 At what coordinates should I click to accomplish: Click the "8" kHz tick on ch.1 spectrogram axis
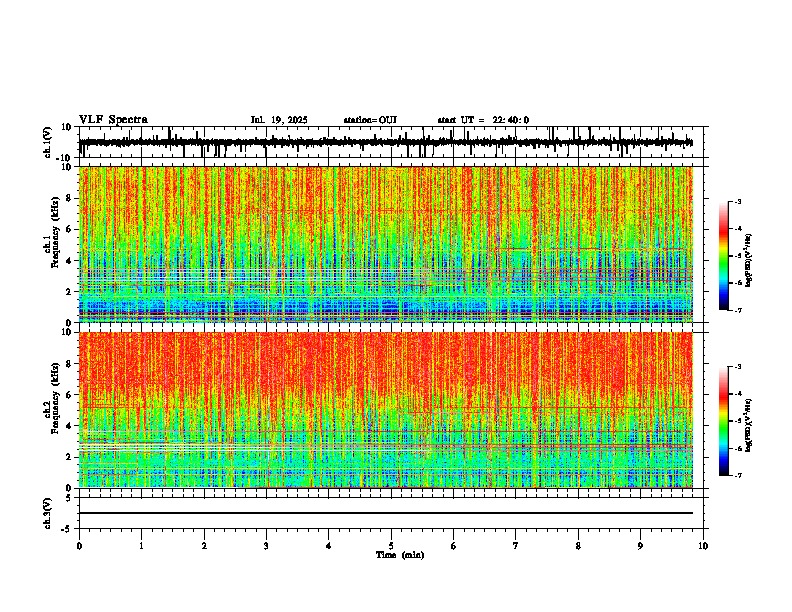coord(70,198)
